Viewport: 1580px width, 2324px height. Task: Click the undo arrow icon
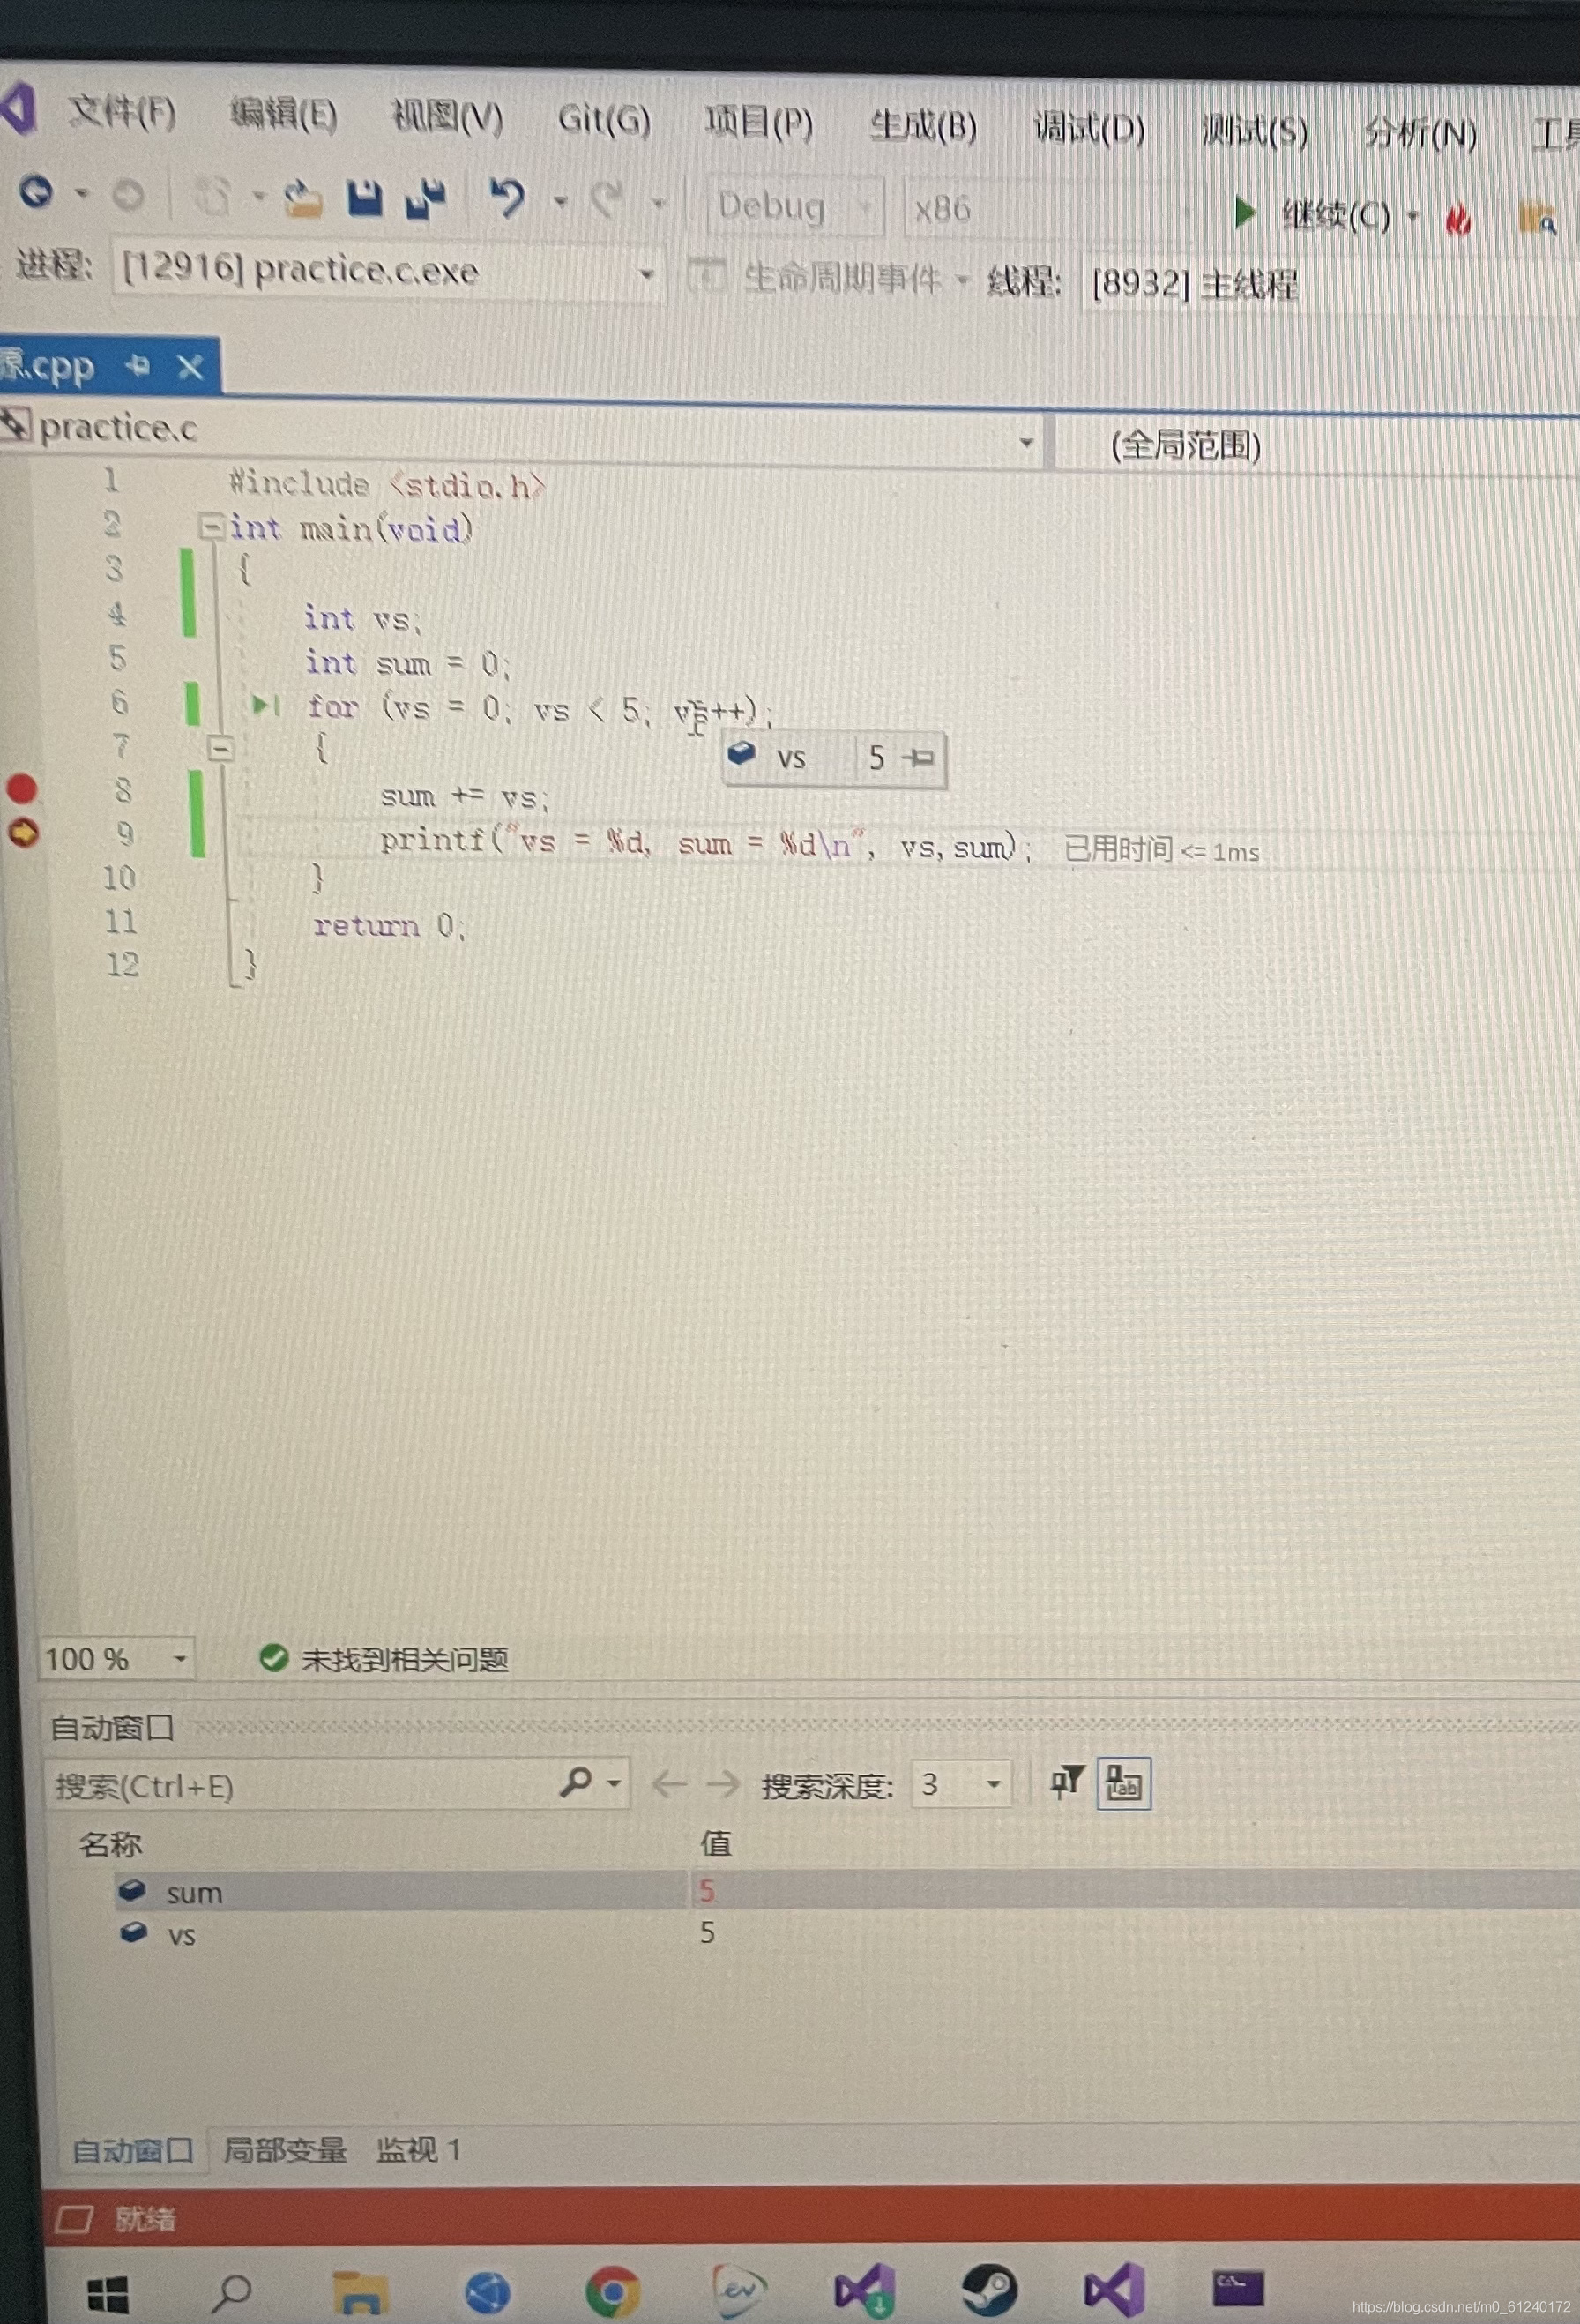coord(507,198)
